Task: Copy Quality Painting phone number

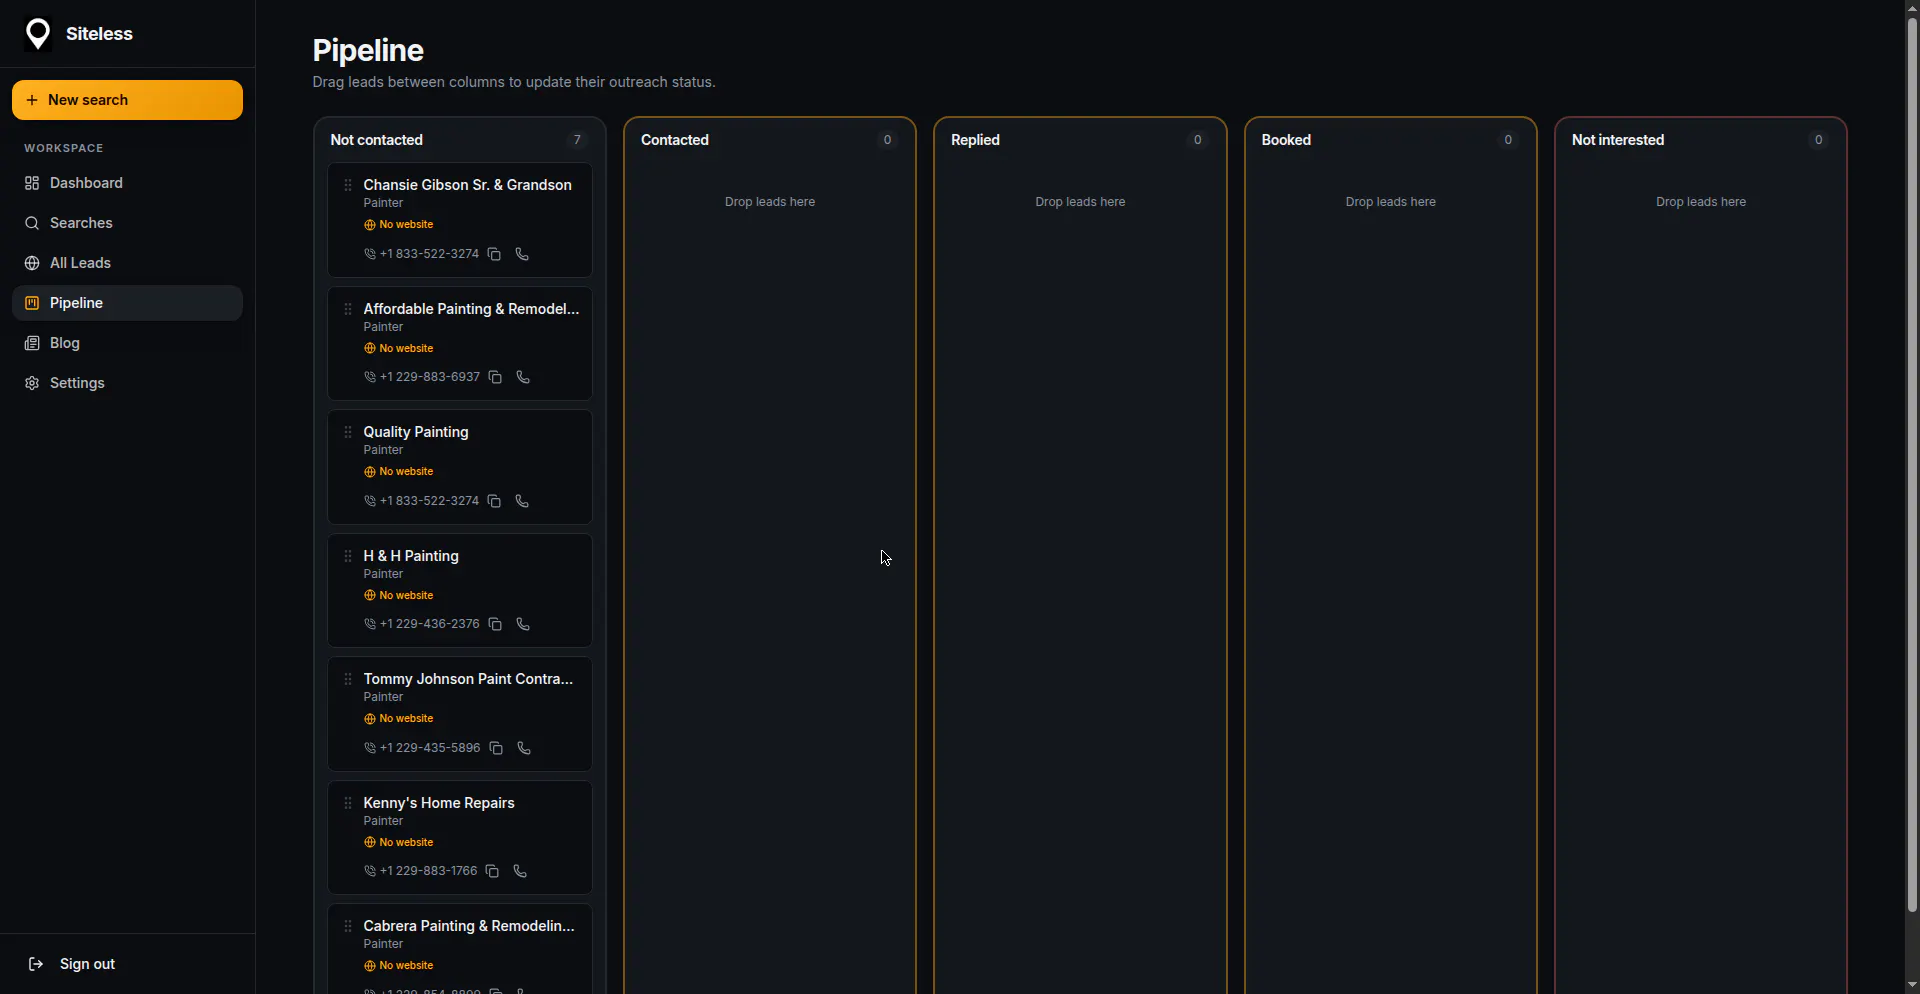Action: [x=494, y=501]
